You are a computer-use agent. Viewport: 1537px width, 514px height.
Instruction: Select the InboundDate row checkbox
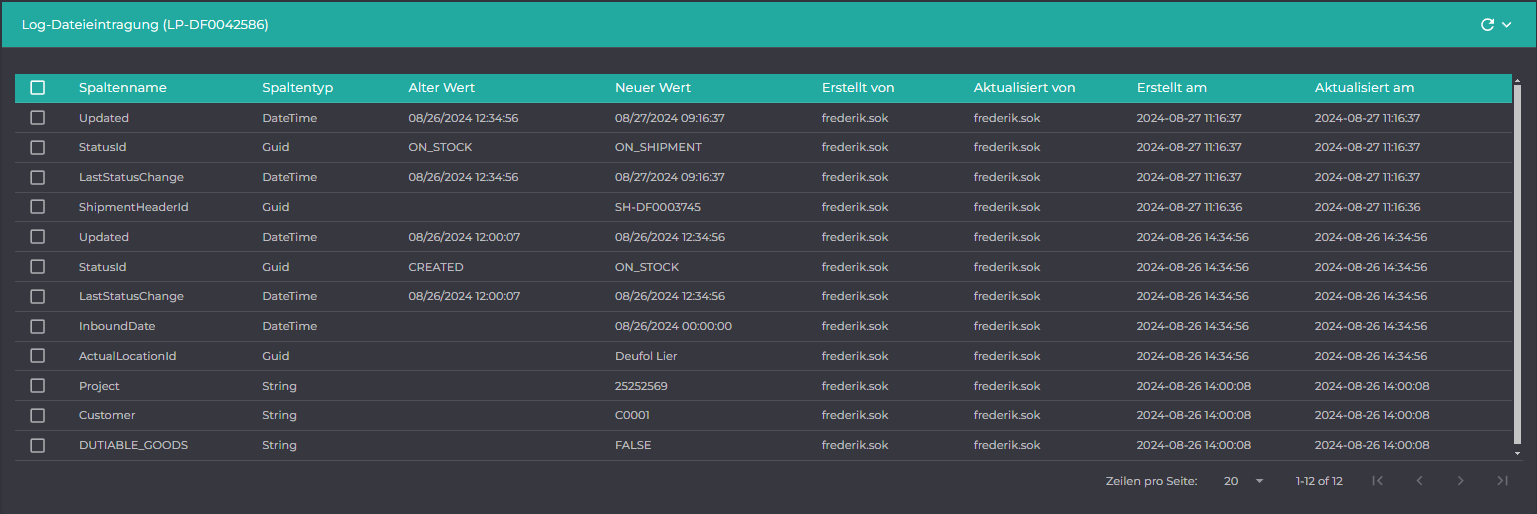pos(38,326)
